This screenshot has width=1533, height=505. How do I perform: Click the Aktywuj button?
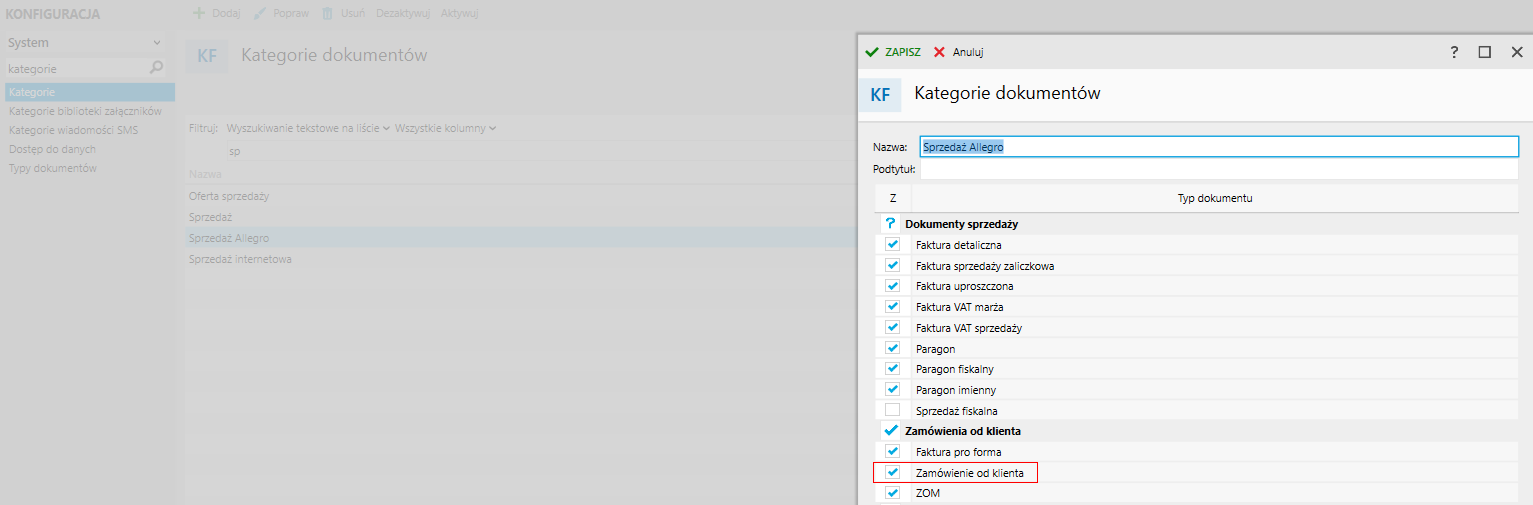tap(459, 14)
